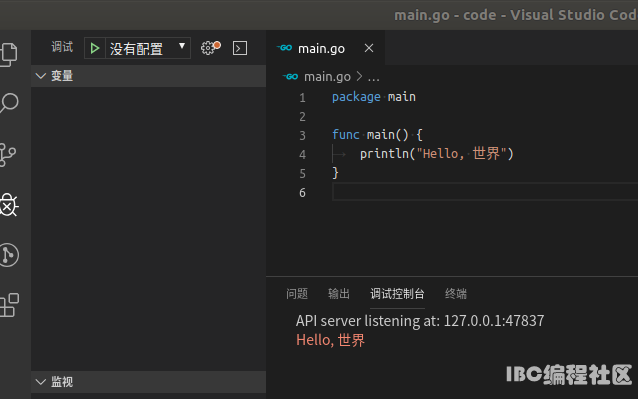Click the breadcrumb ellipsis after main.go
Image resolution: width=638 pixels, height=399 pixels.
tap(374, 77)
